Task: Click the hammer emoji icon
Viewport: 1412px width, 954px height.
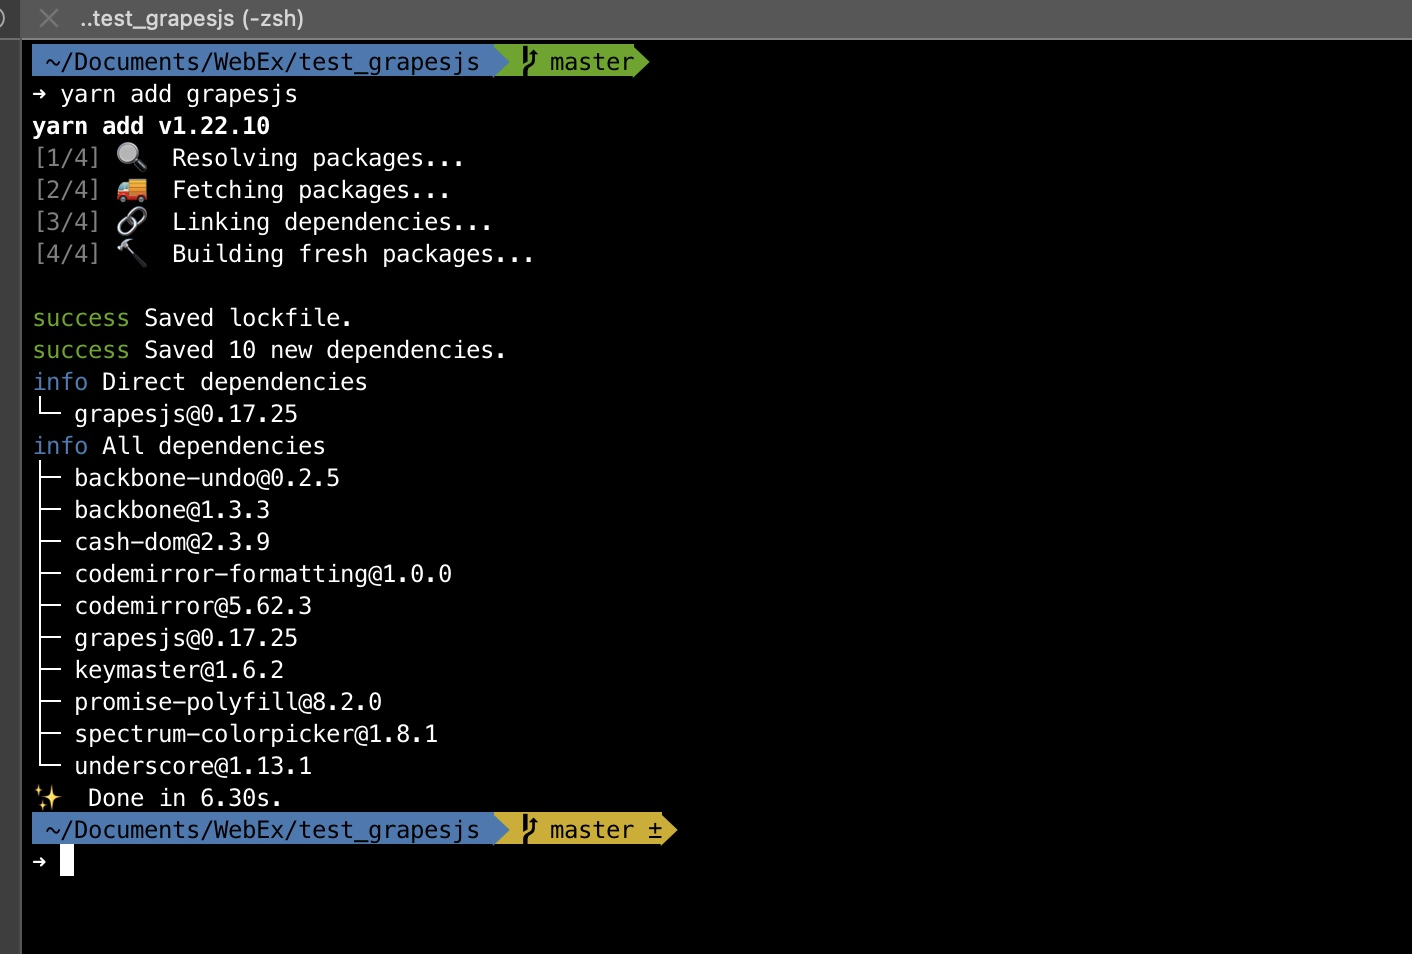Action: point(131,253)
